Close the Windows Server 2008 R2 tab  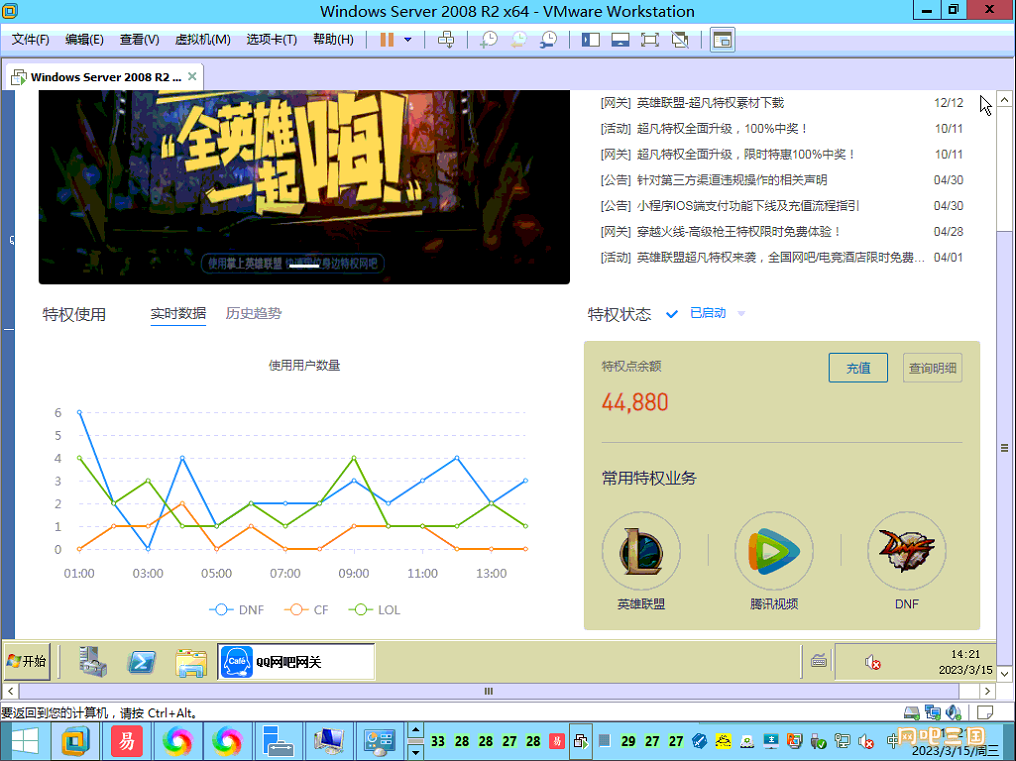192,76
